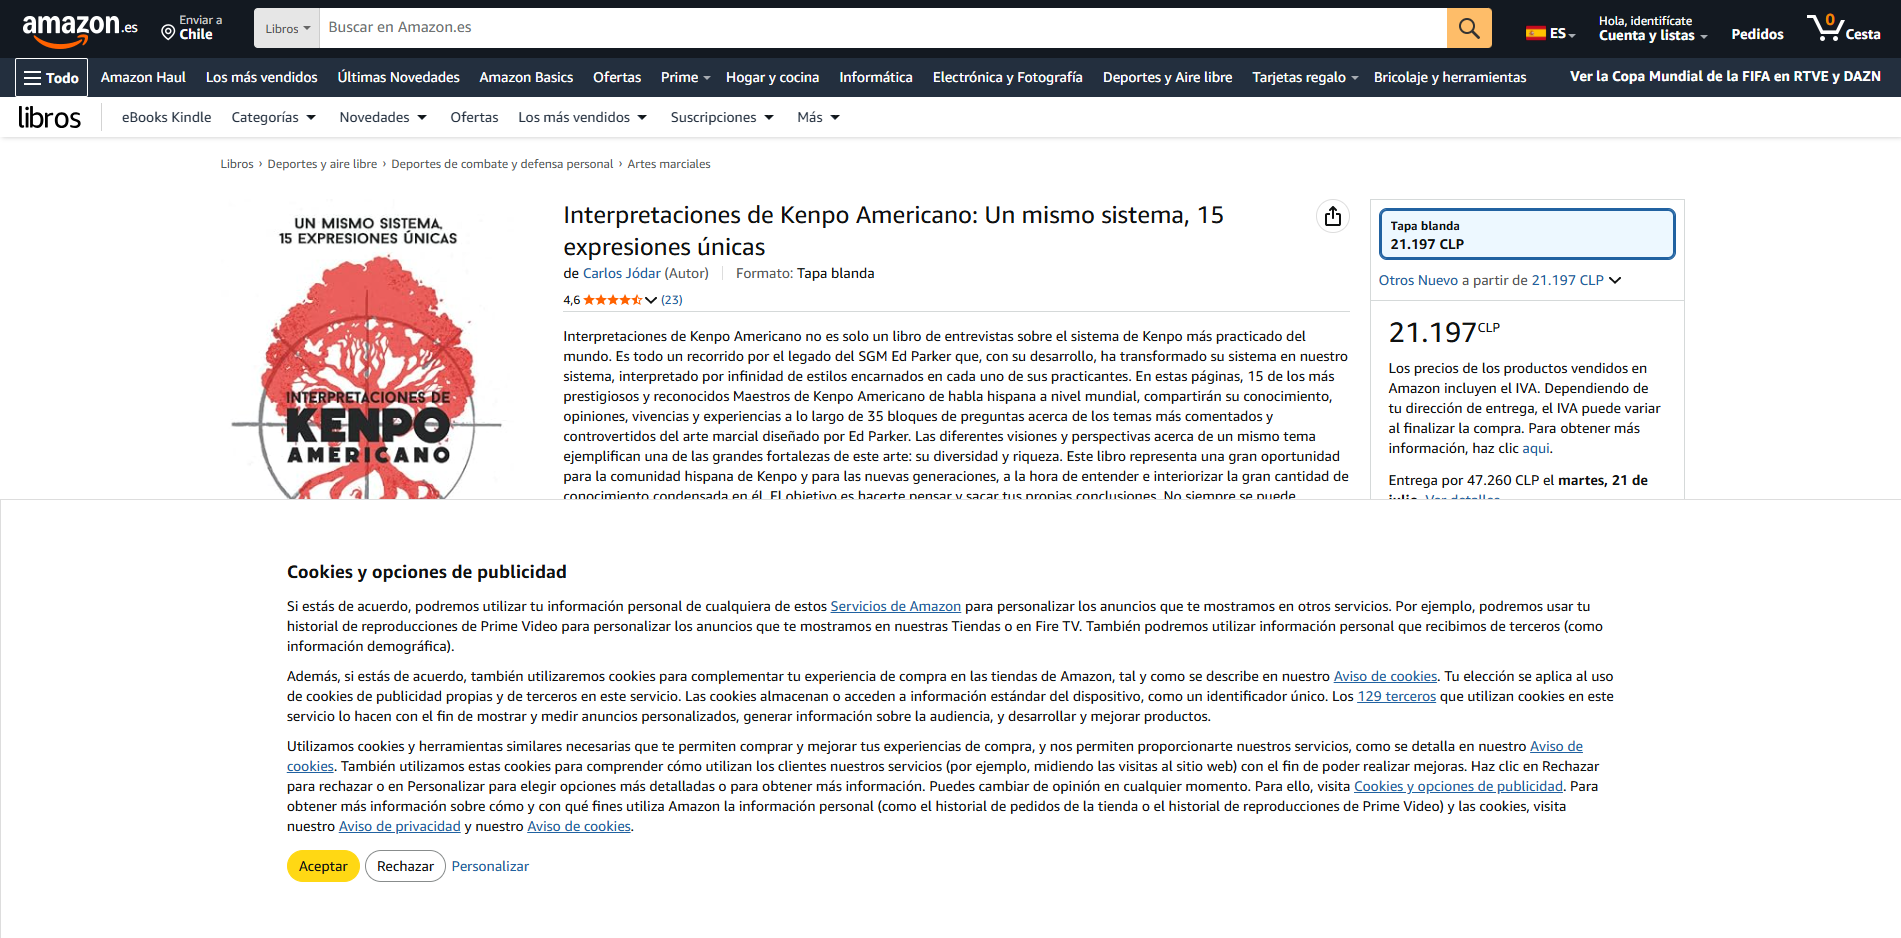Click Ofertas in the books subnav
1901x938 pixels.
click(474, 117)
